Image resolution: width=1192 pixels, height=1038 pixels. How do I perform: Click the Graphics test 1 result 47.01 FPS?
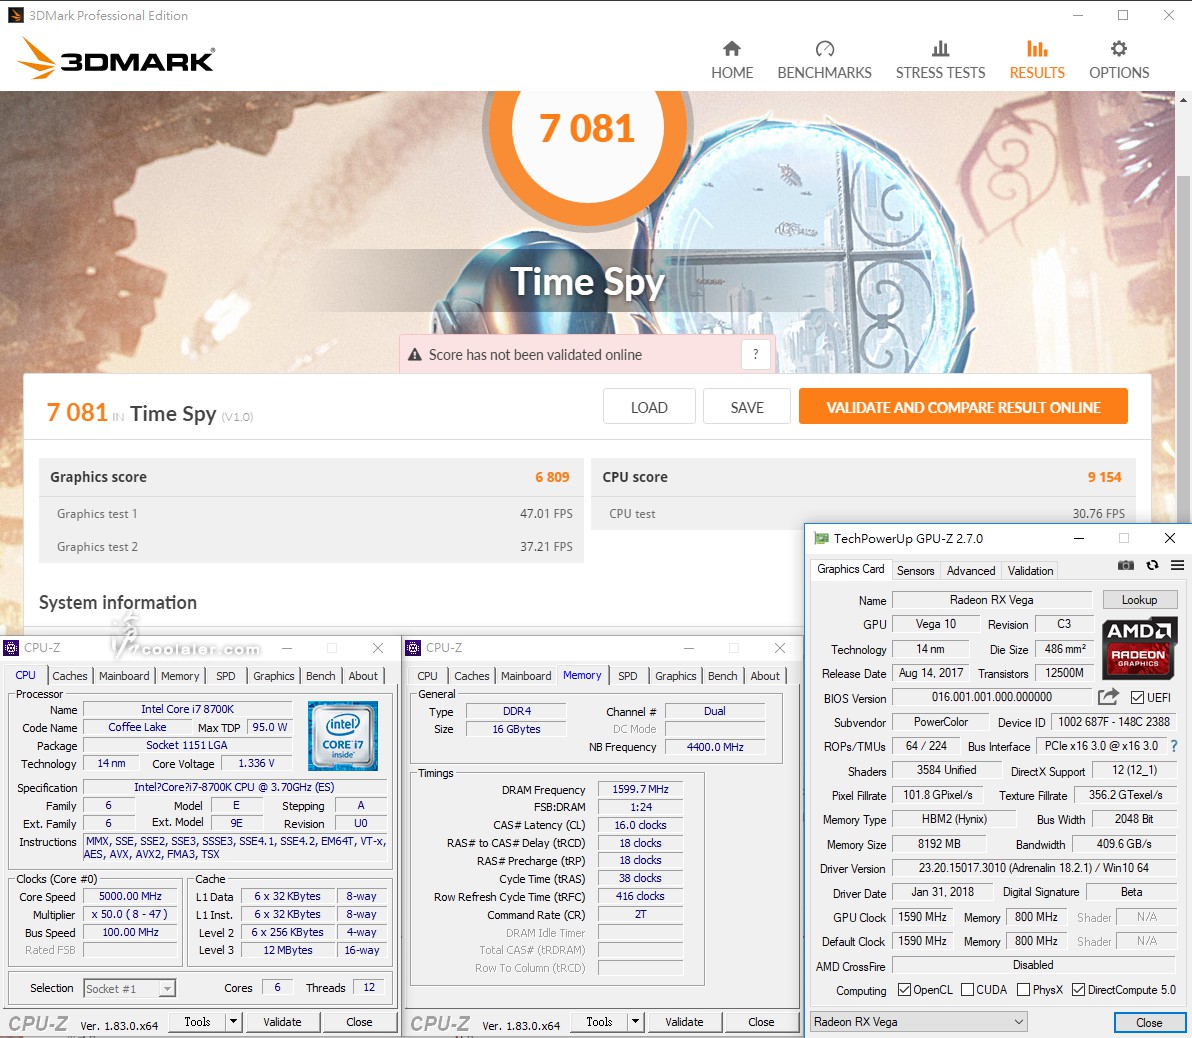click(x=546, y=513)
